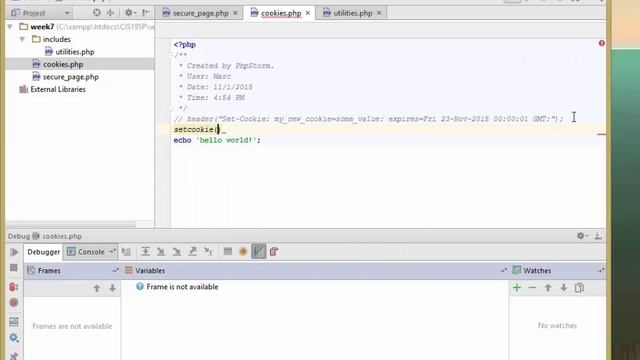
Task: Click the commented header Set-Cookie line
Action: tap(368, 119)
